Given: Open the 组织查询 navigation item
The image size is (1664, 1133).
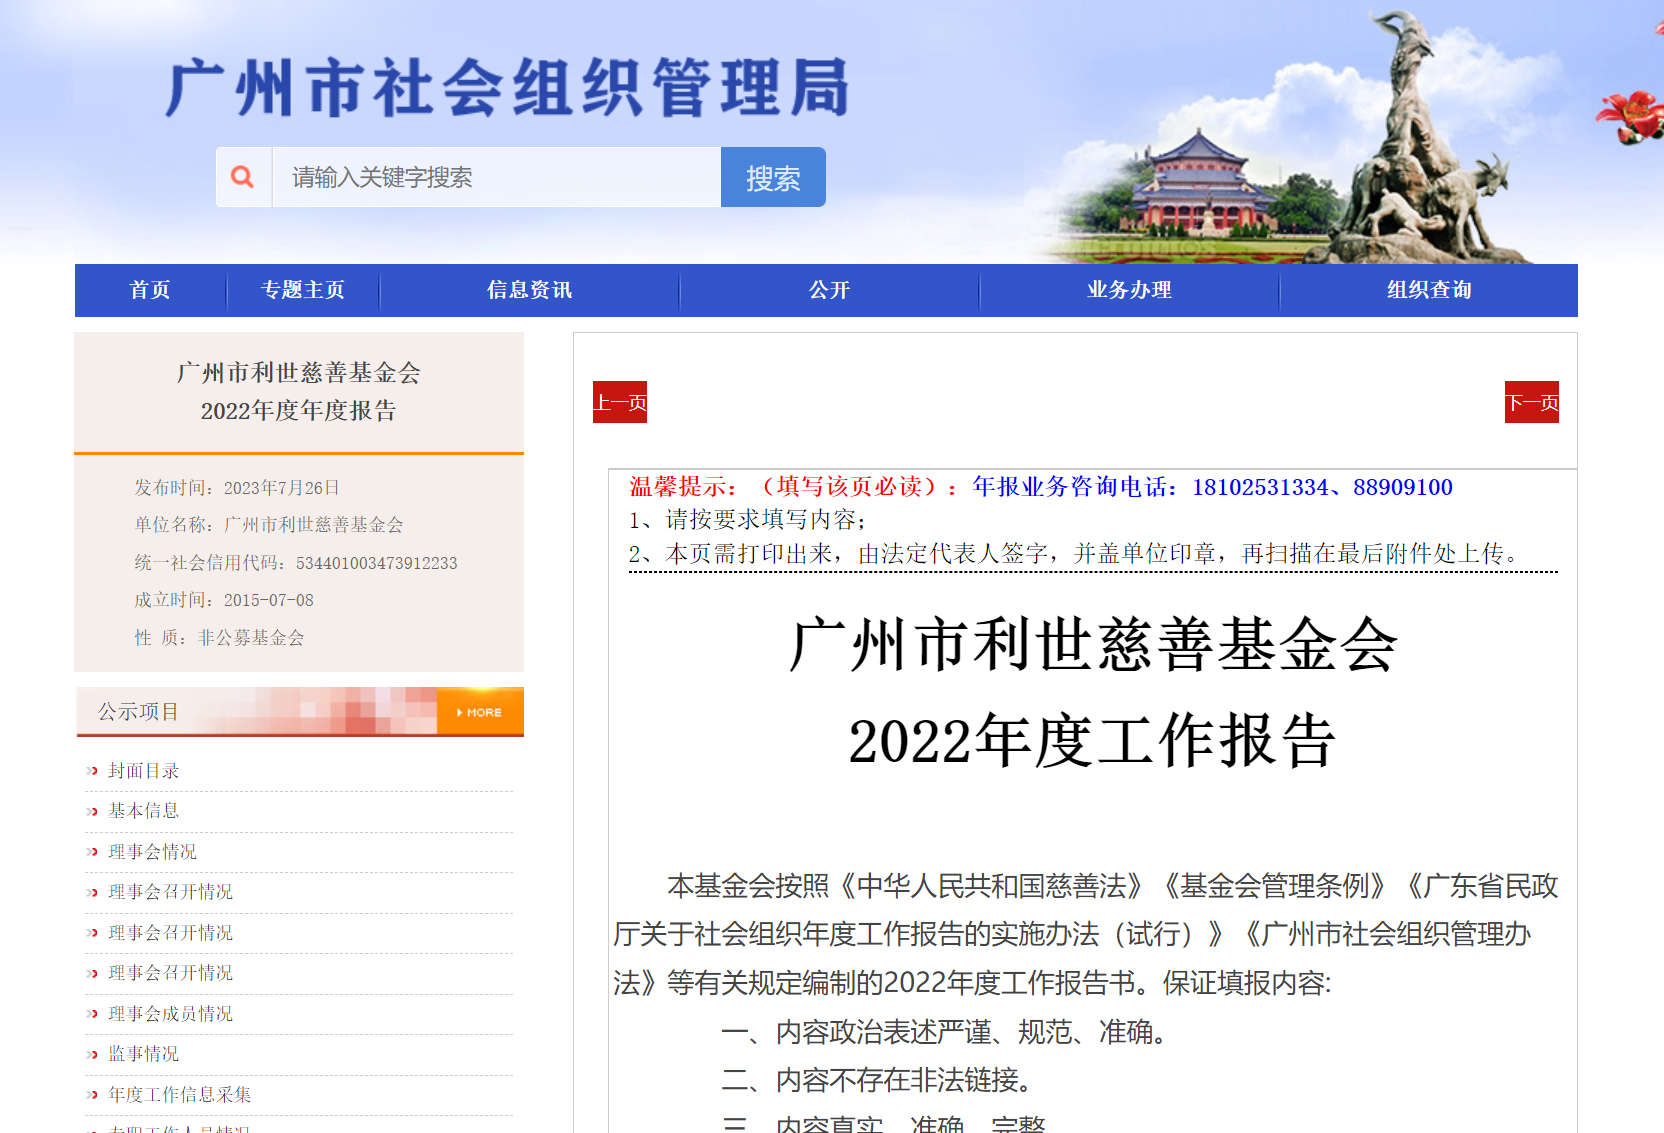Looking at the screenshot, I should (x=1428, y=290).
